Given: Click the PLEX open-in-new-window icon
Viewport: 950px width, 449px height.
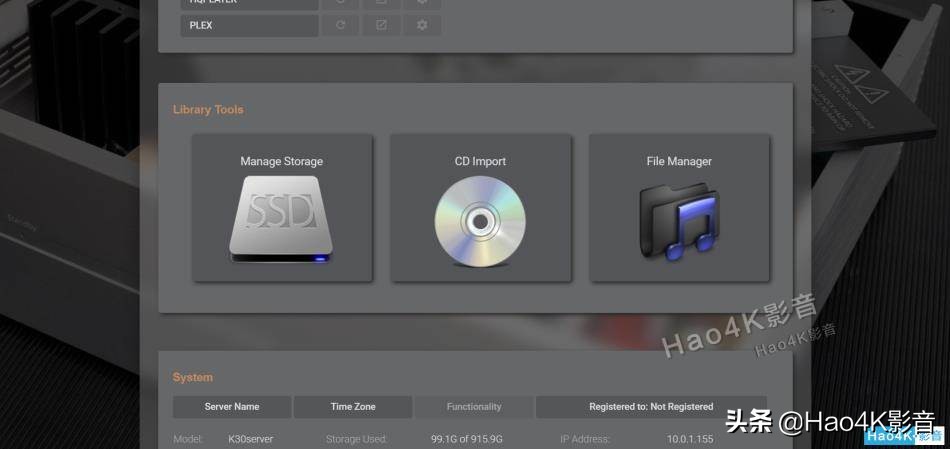Looking at the screenshot, I should click(x=382, y=25).
